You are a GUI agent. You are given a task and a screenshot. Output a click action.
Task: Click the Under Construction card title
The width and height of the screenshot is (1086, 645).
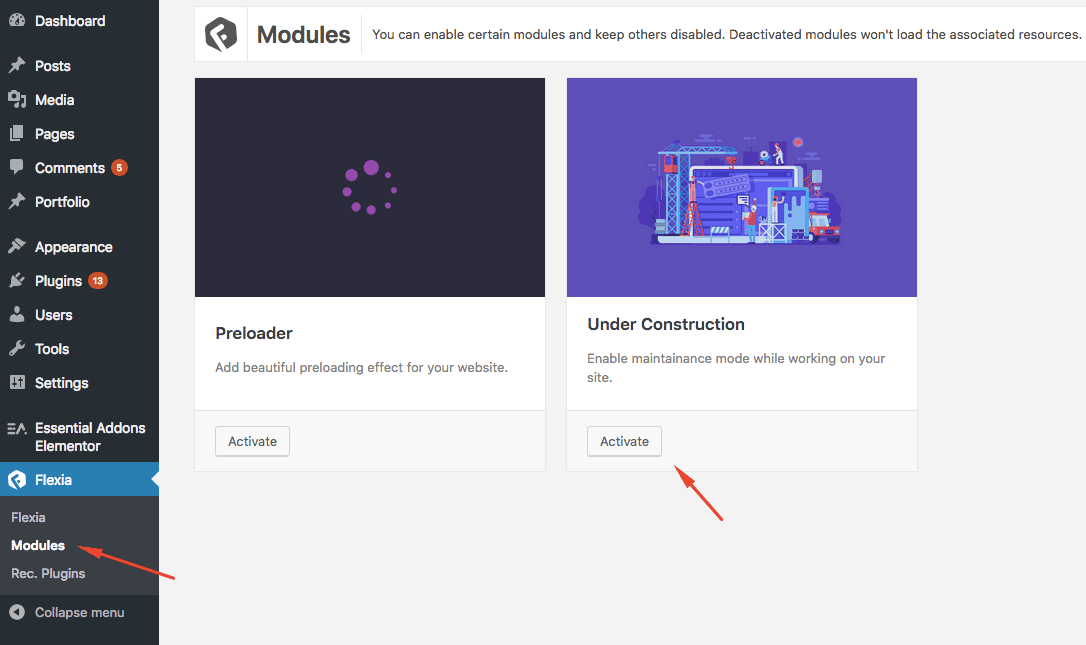[x=666, y=324]
